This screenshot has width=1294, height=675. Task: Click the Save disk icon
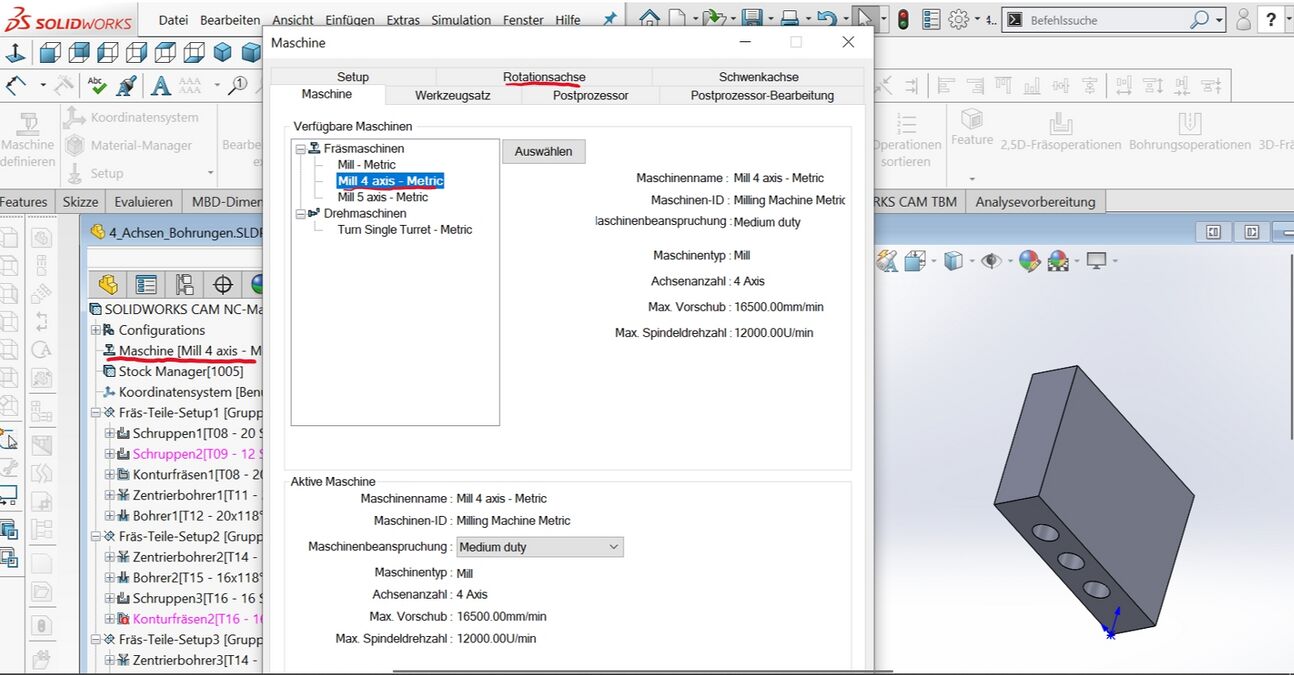[751, 19]
